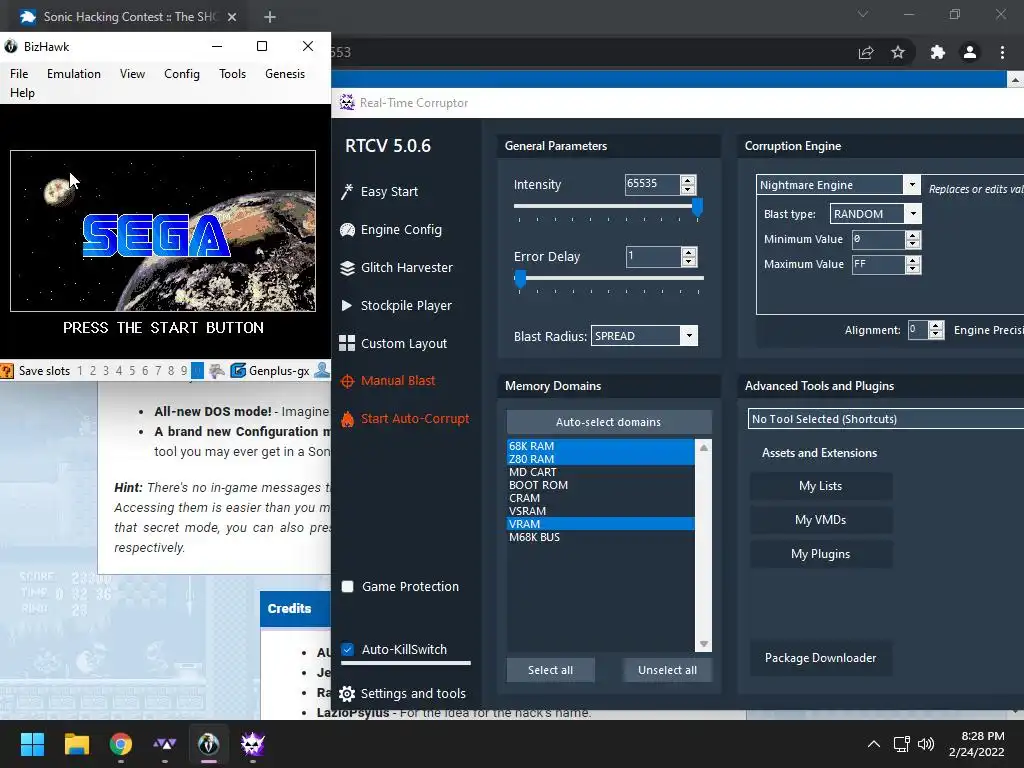Open Easy Start wand icon
Image resolution: width=1024 pixels, height=768 pixels.
pyautogui.click(x=347, y=191)
